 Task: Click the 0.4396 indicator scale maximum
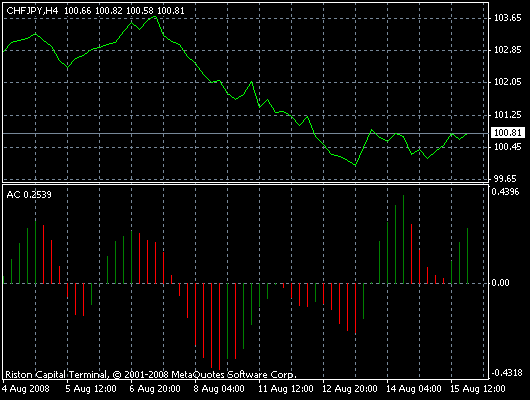click(x=505, y=192)
